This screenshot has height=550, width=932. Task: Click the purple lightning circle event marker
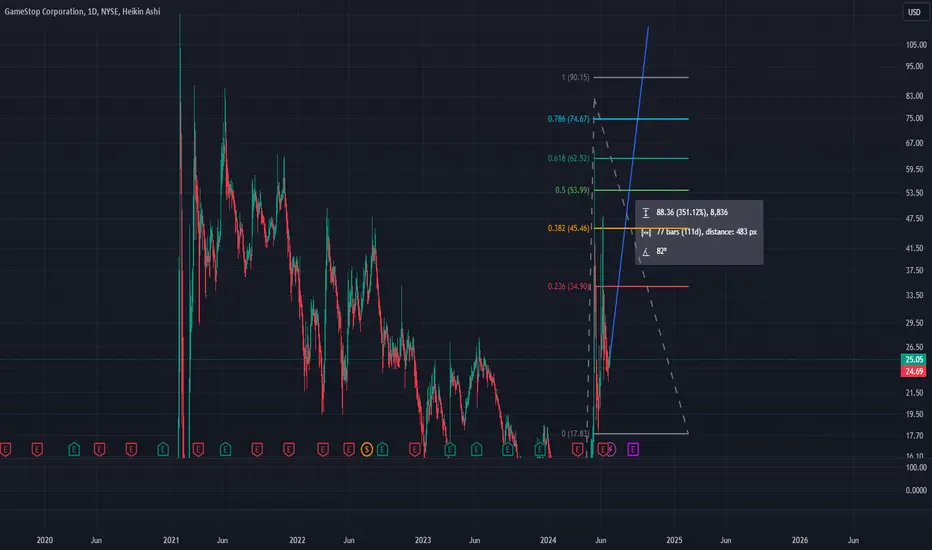pyautogui.click(x=612, y=450)
